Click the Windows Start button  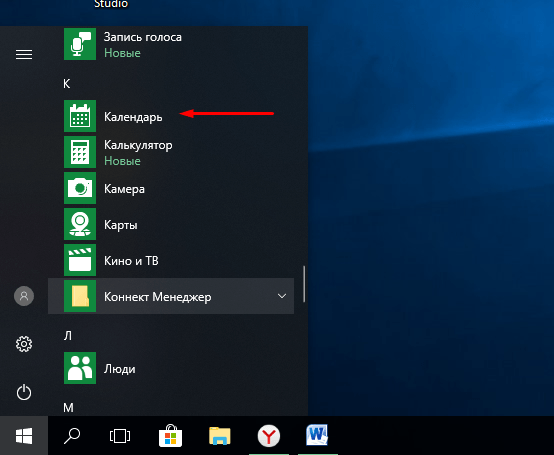pyautogui.click(x=24, y=436)
